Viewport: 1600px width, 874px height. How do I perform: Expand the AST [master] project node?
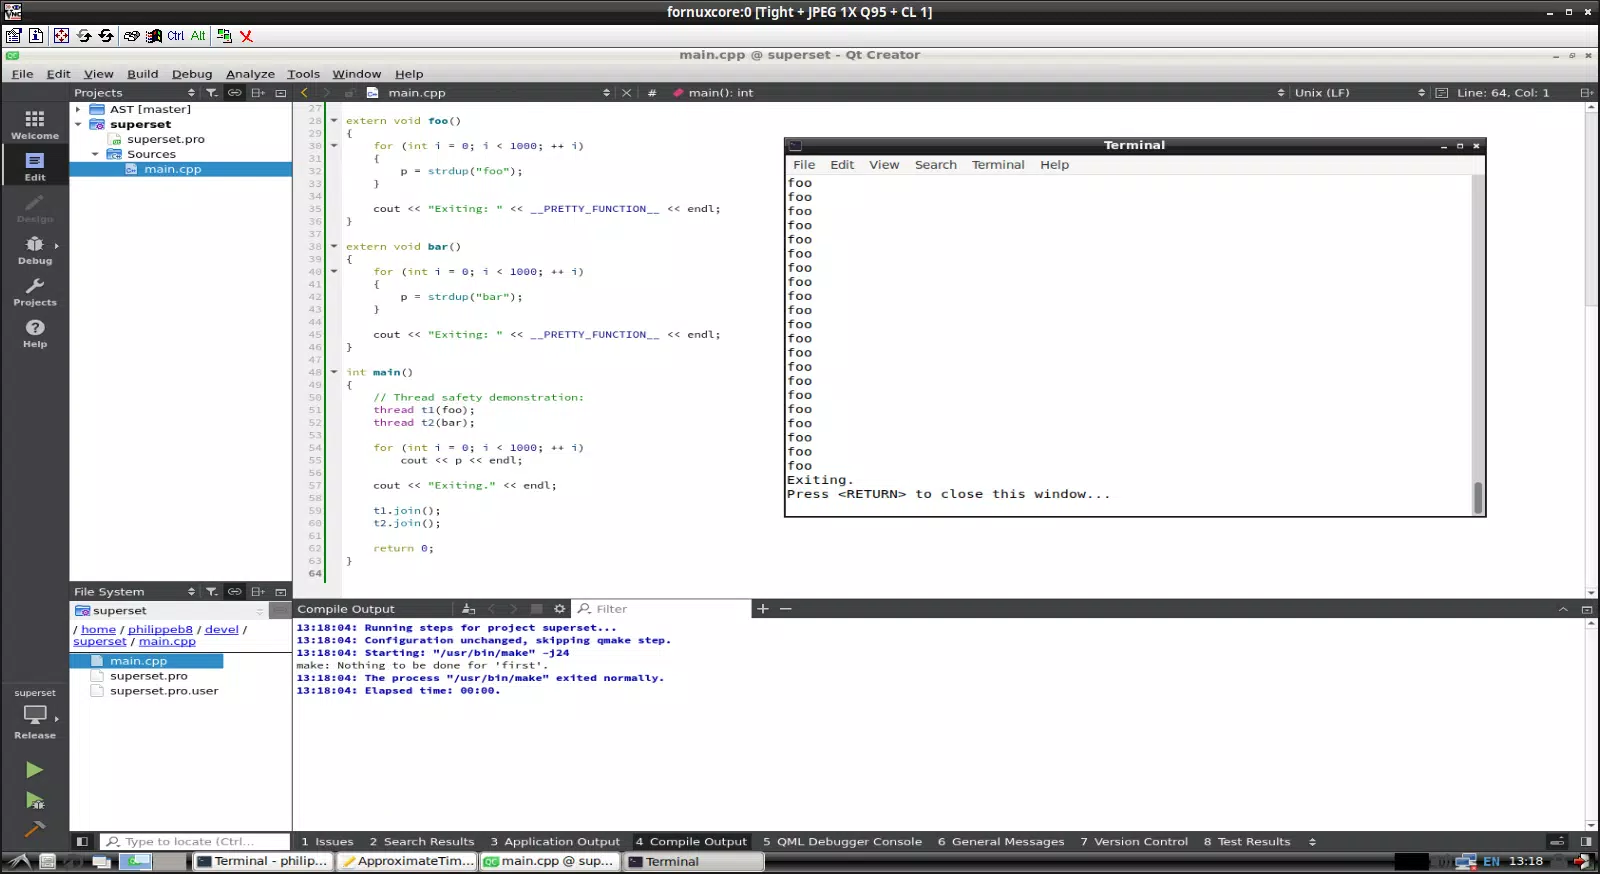pos(78,109)
